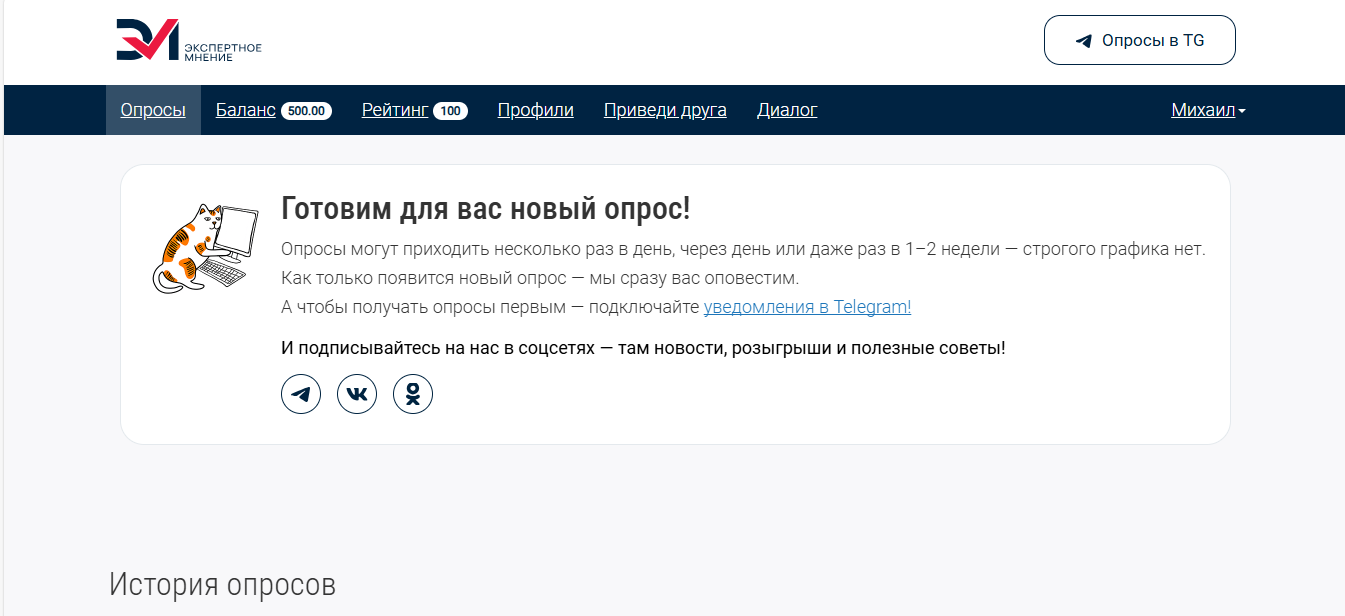Click the 500.00 balance badge

pyautogui.click(x=306, y=111)
